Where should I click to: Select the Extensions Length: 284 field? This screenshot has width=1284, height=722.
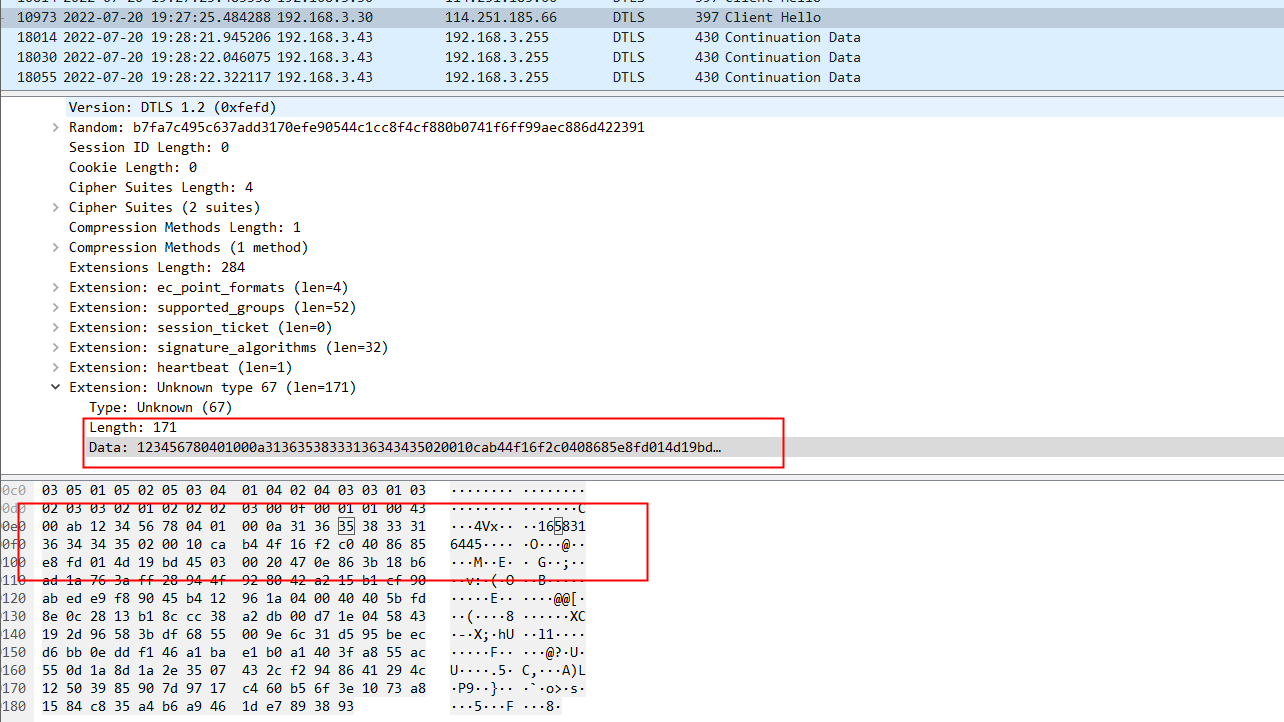156,267
